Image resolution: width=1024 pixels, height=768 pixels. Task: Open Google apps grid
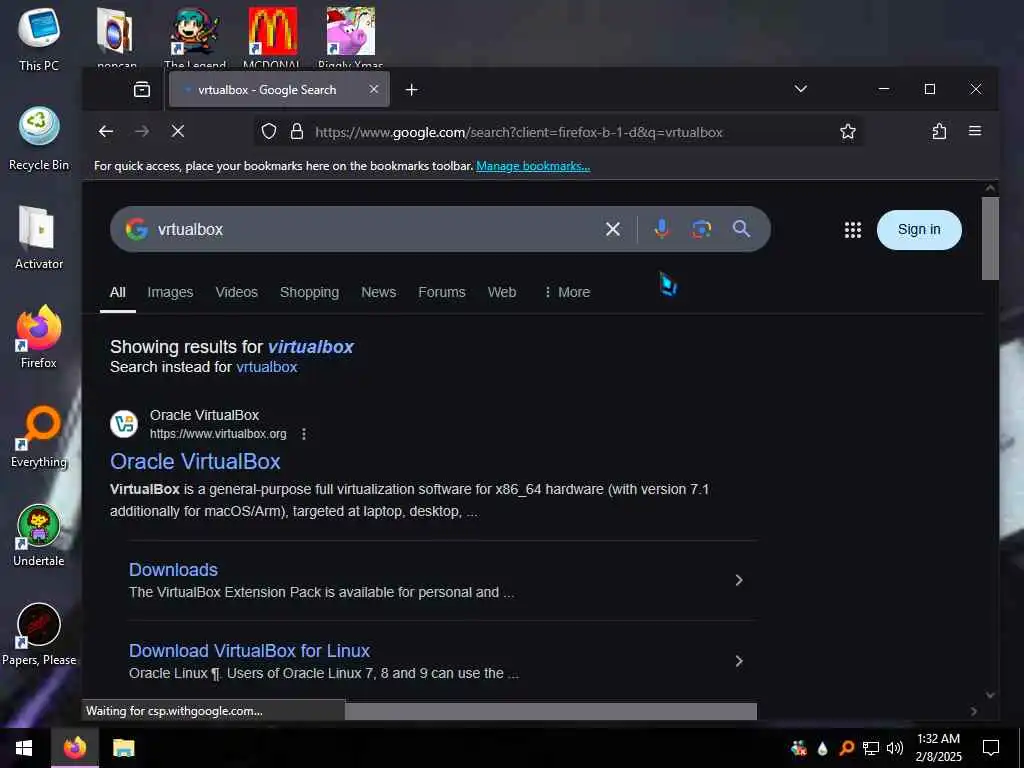pos(853,230)
